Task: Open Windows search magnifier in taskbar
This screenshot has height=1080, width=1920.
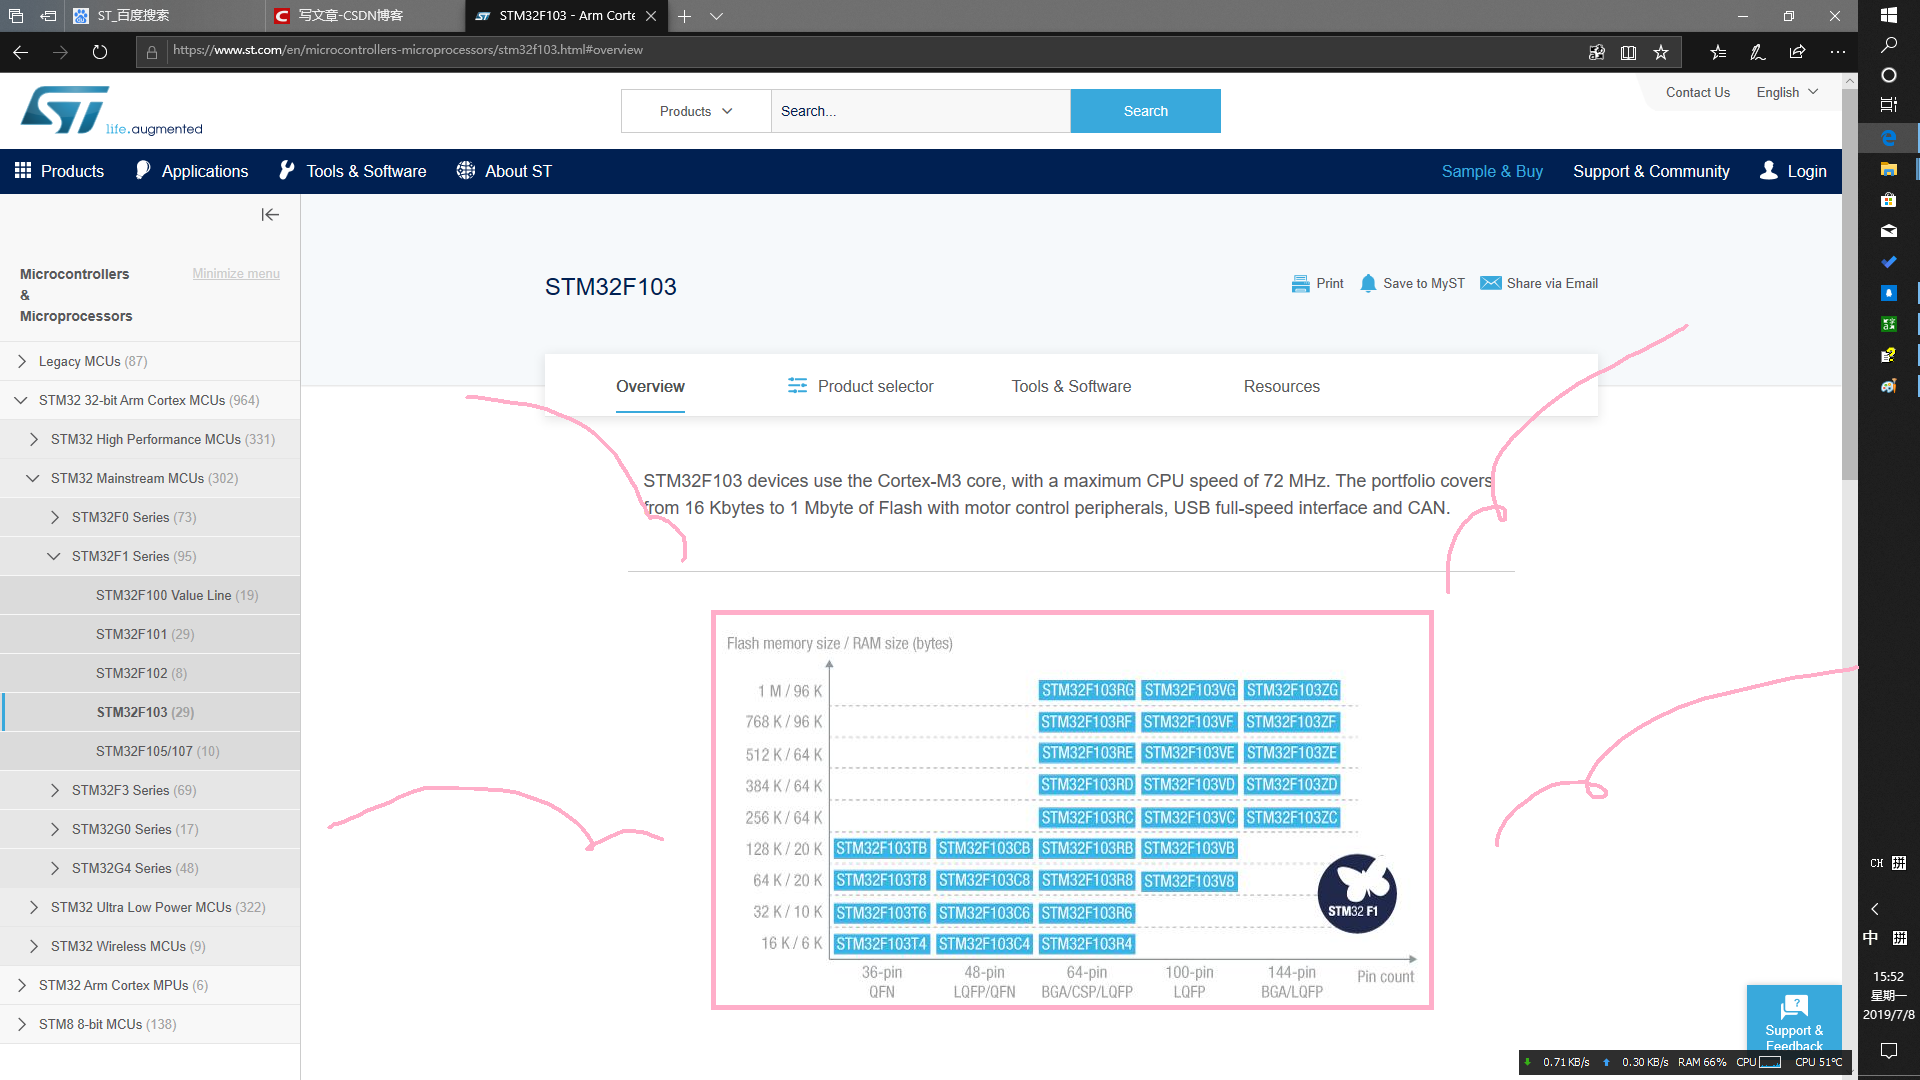Action: click(1888, 45)
